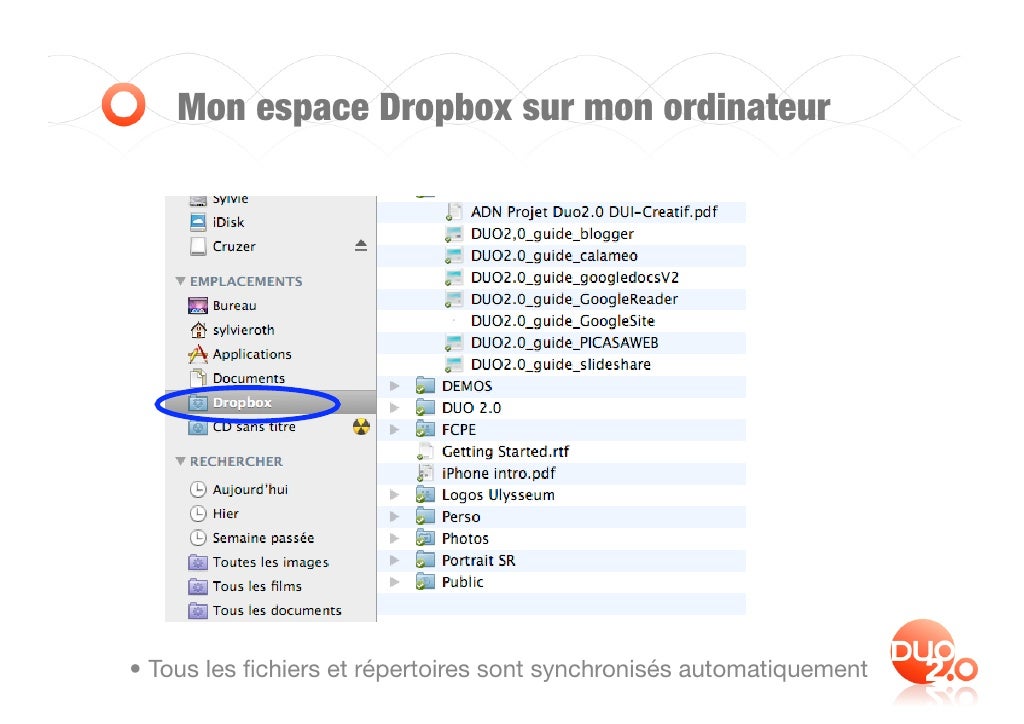Image resolution: width=1024 pixels, height=724 pixels.
Task: Click the Tous les documents smart folder icon
Action: click(198, 610)
